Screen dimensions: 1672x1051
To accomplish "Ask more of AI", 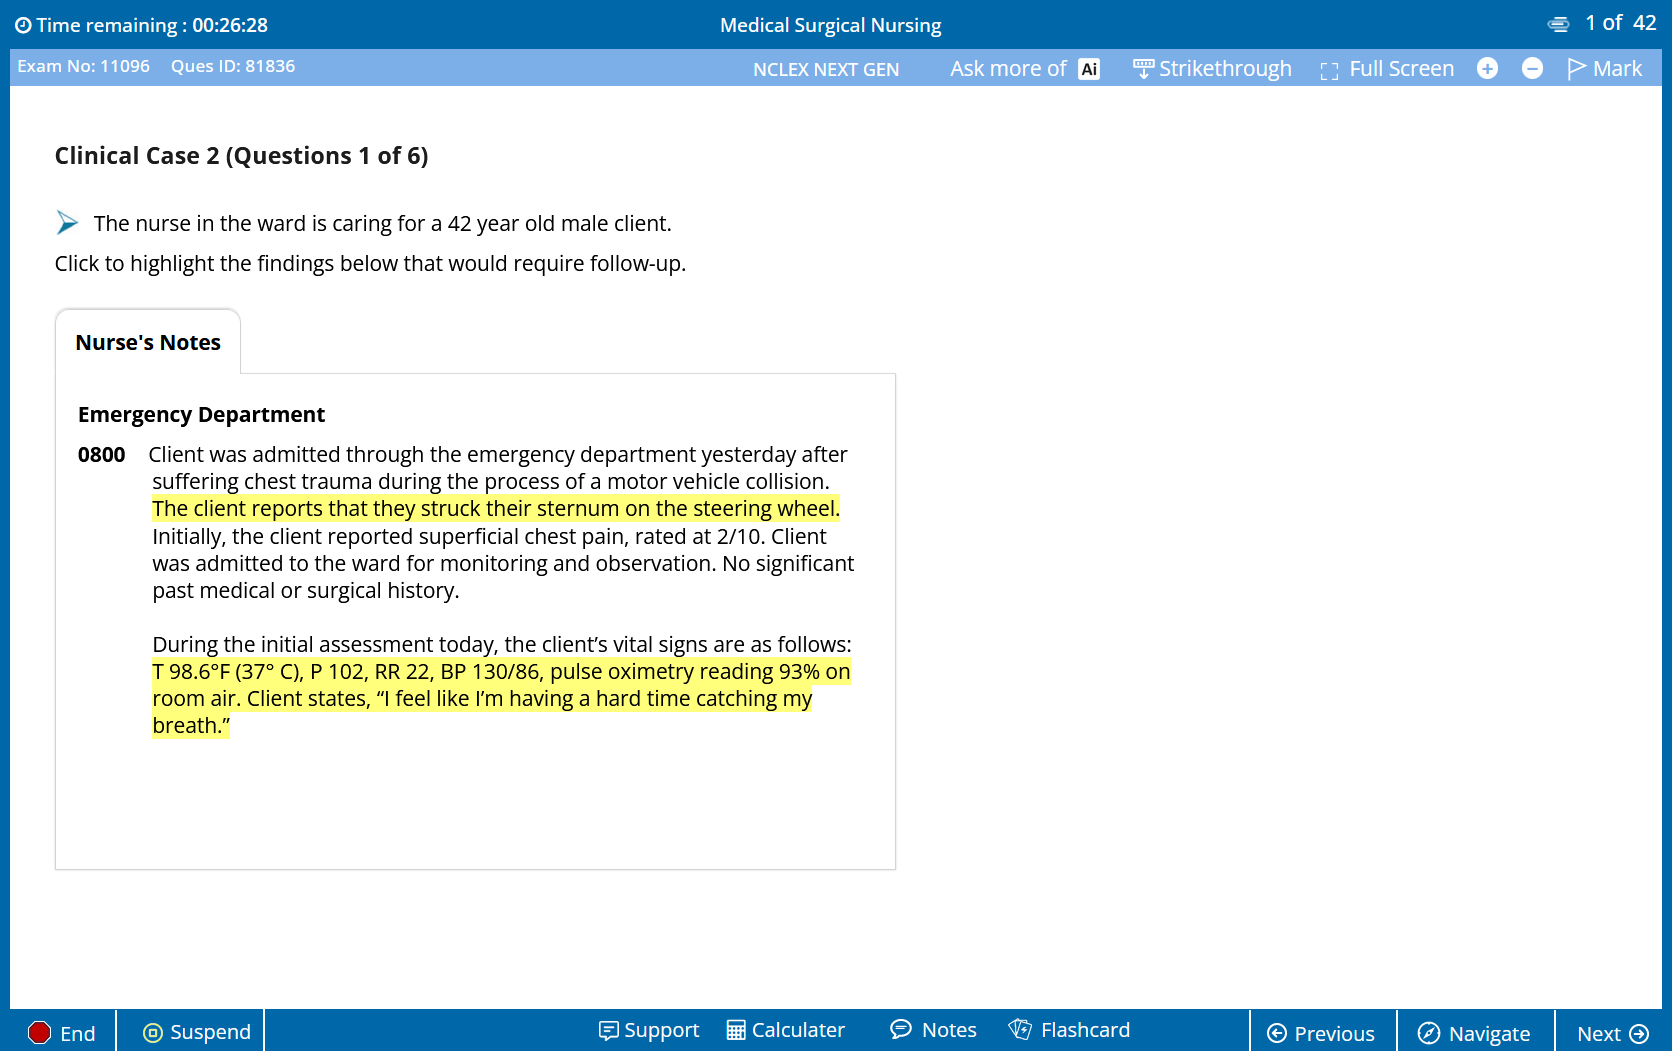I will pos(1024,69).
